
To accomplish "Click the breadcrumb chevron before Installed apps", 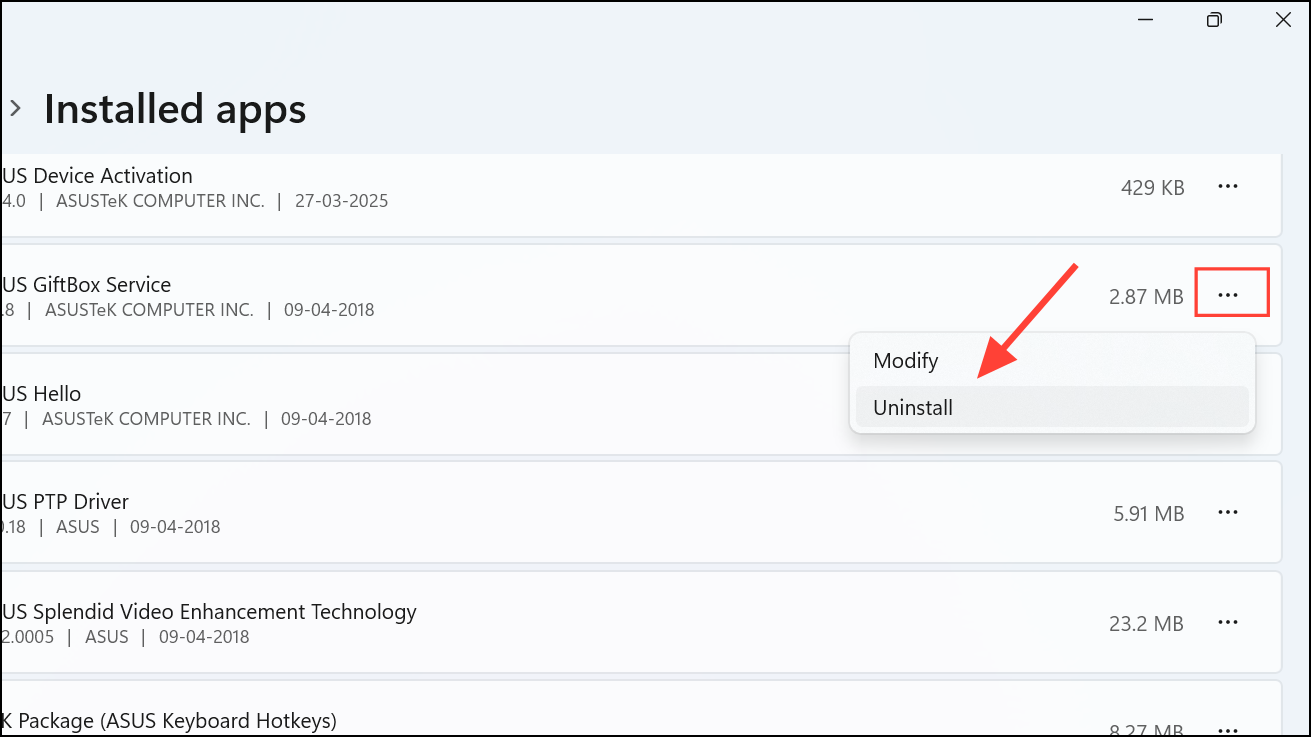I will coord(15,108).
